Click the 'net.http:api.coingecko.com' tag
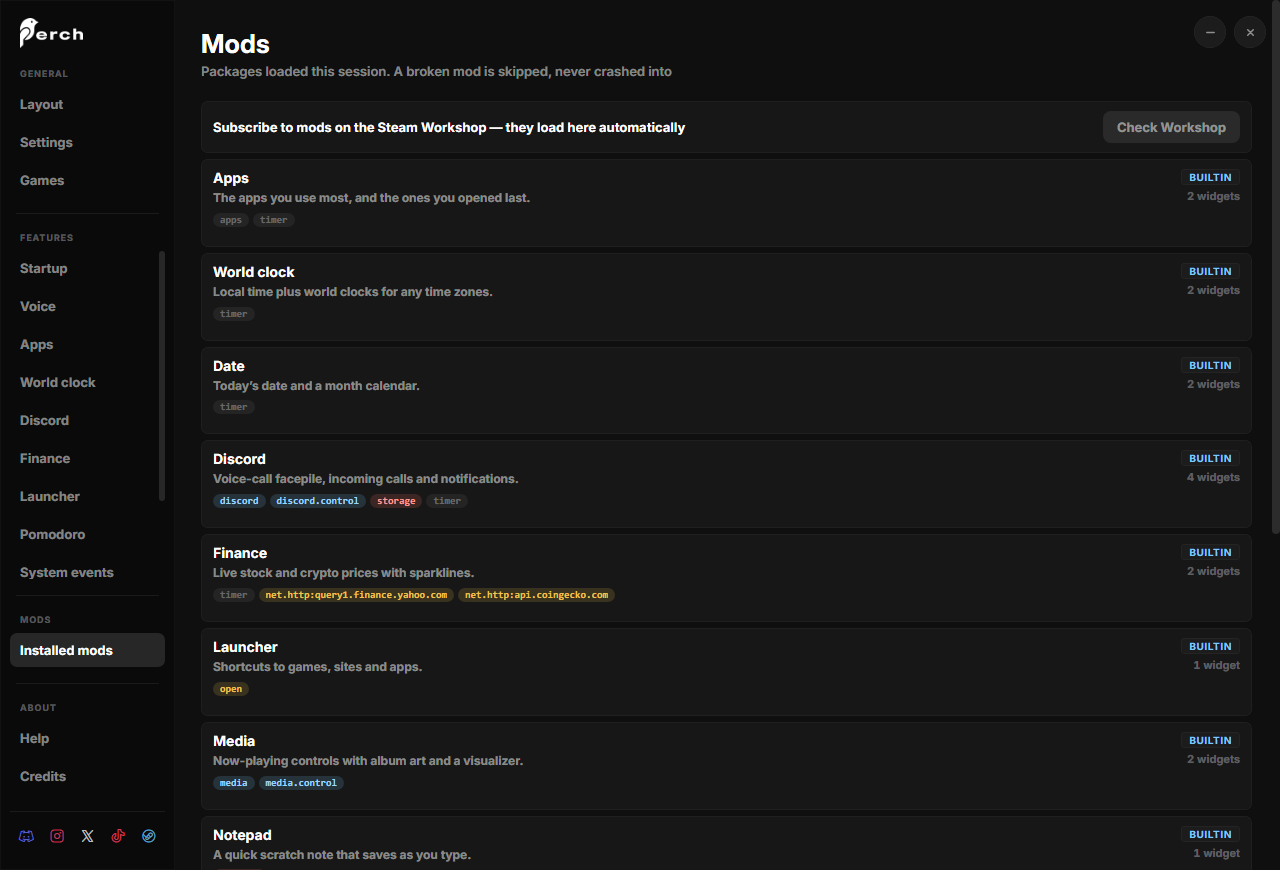The height and width of the screenshot is (870, 1280). tap(537, 595)
